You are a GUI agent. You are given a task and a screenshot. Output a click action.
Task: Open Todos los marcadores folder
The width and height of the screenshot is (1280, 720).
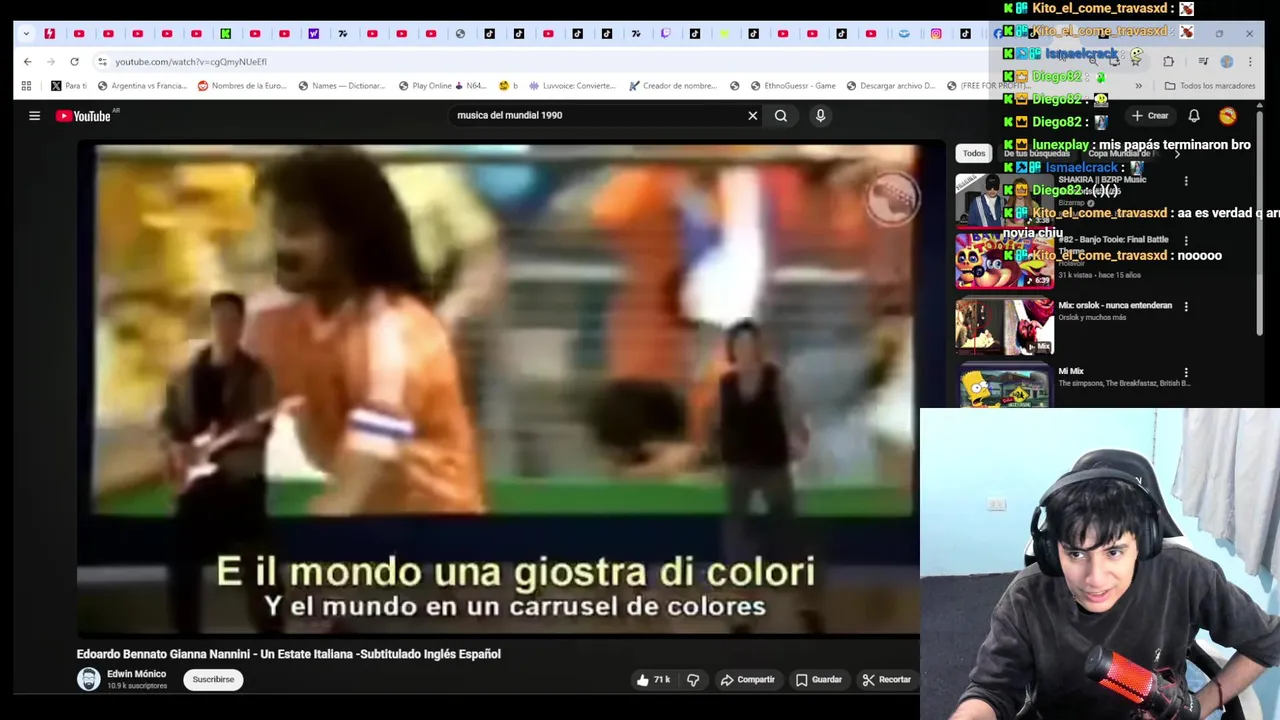click(1210, 86)
